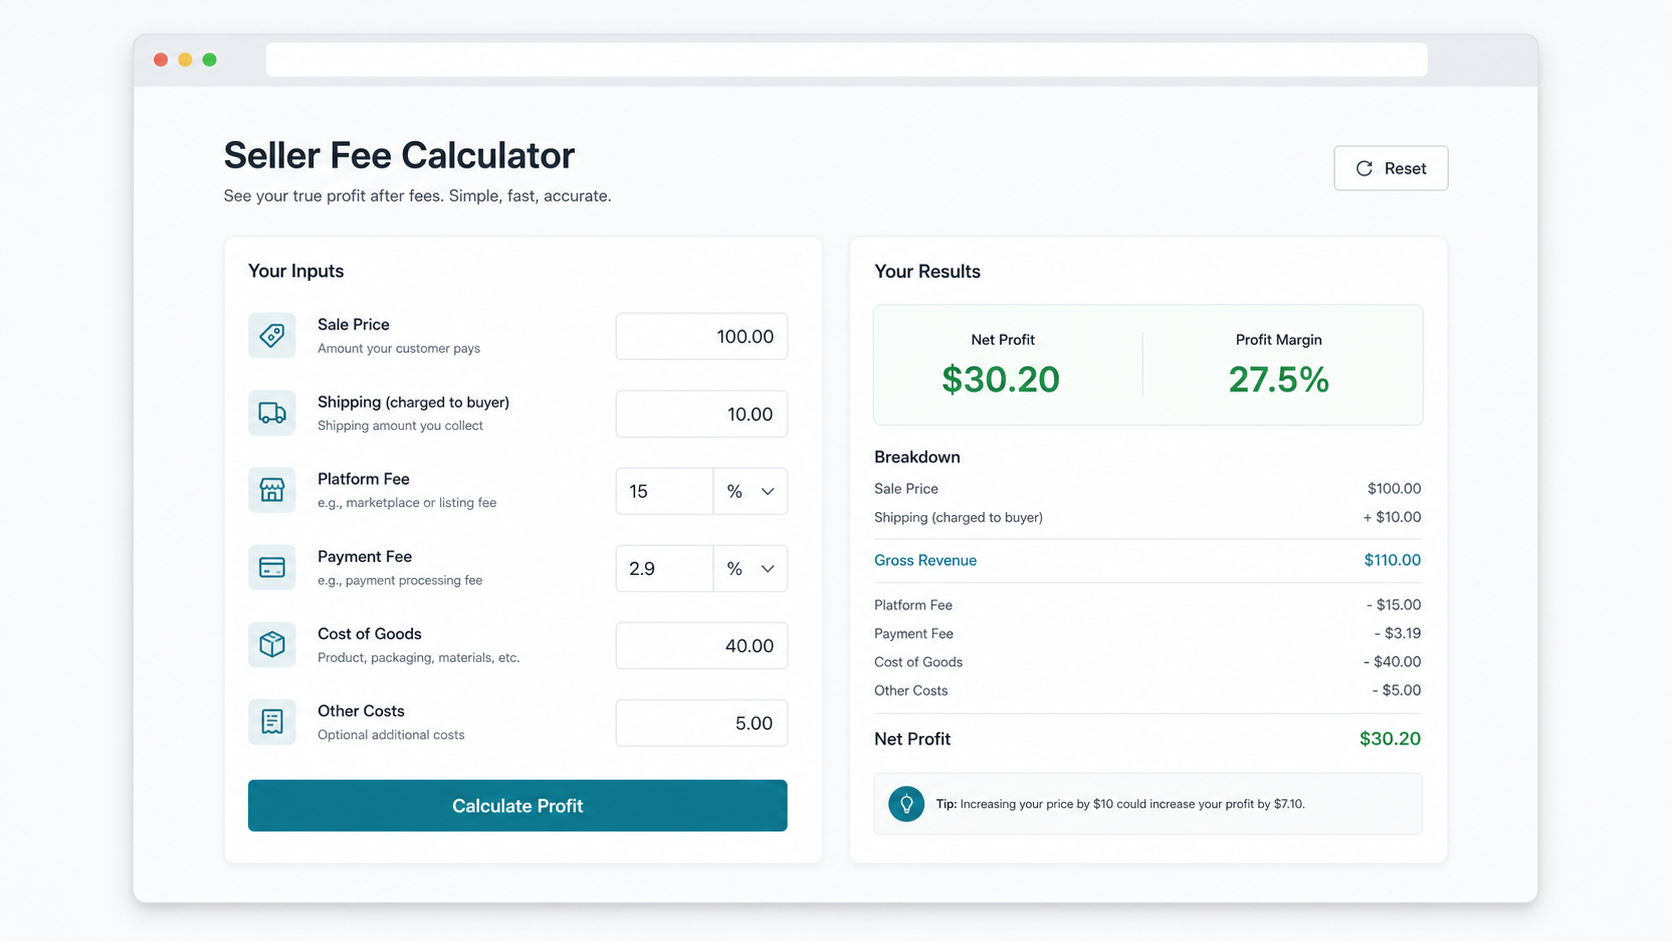Viewport: 1672px width, 941px height.
Task: Click the 'e.g., marketplace or listing fee' hint
Action: (407, 503)
